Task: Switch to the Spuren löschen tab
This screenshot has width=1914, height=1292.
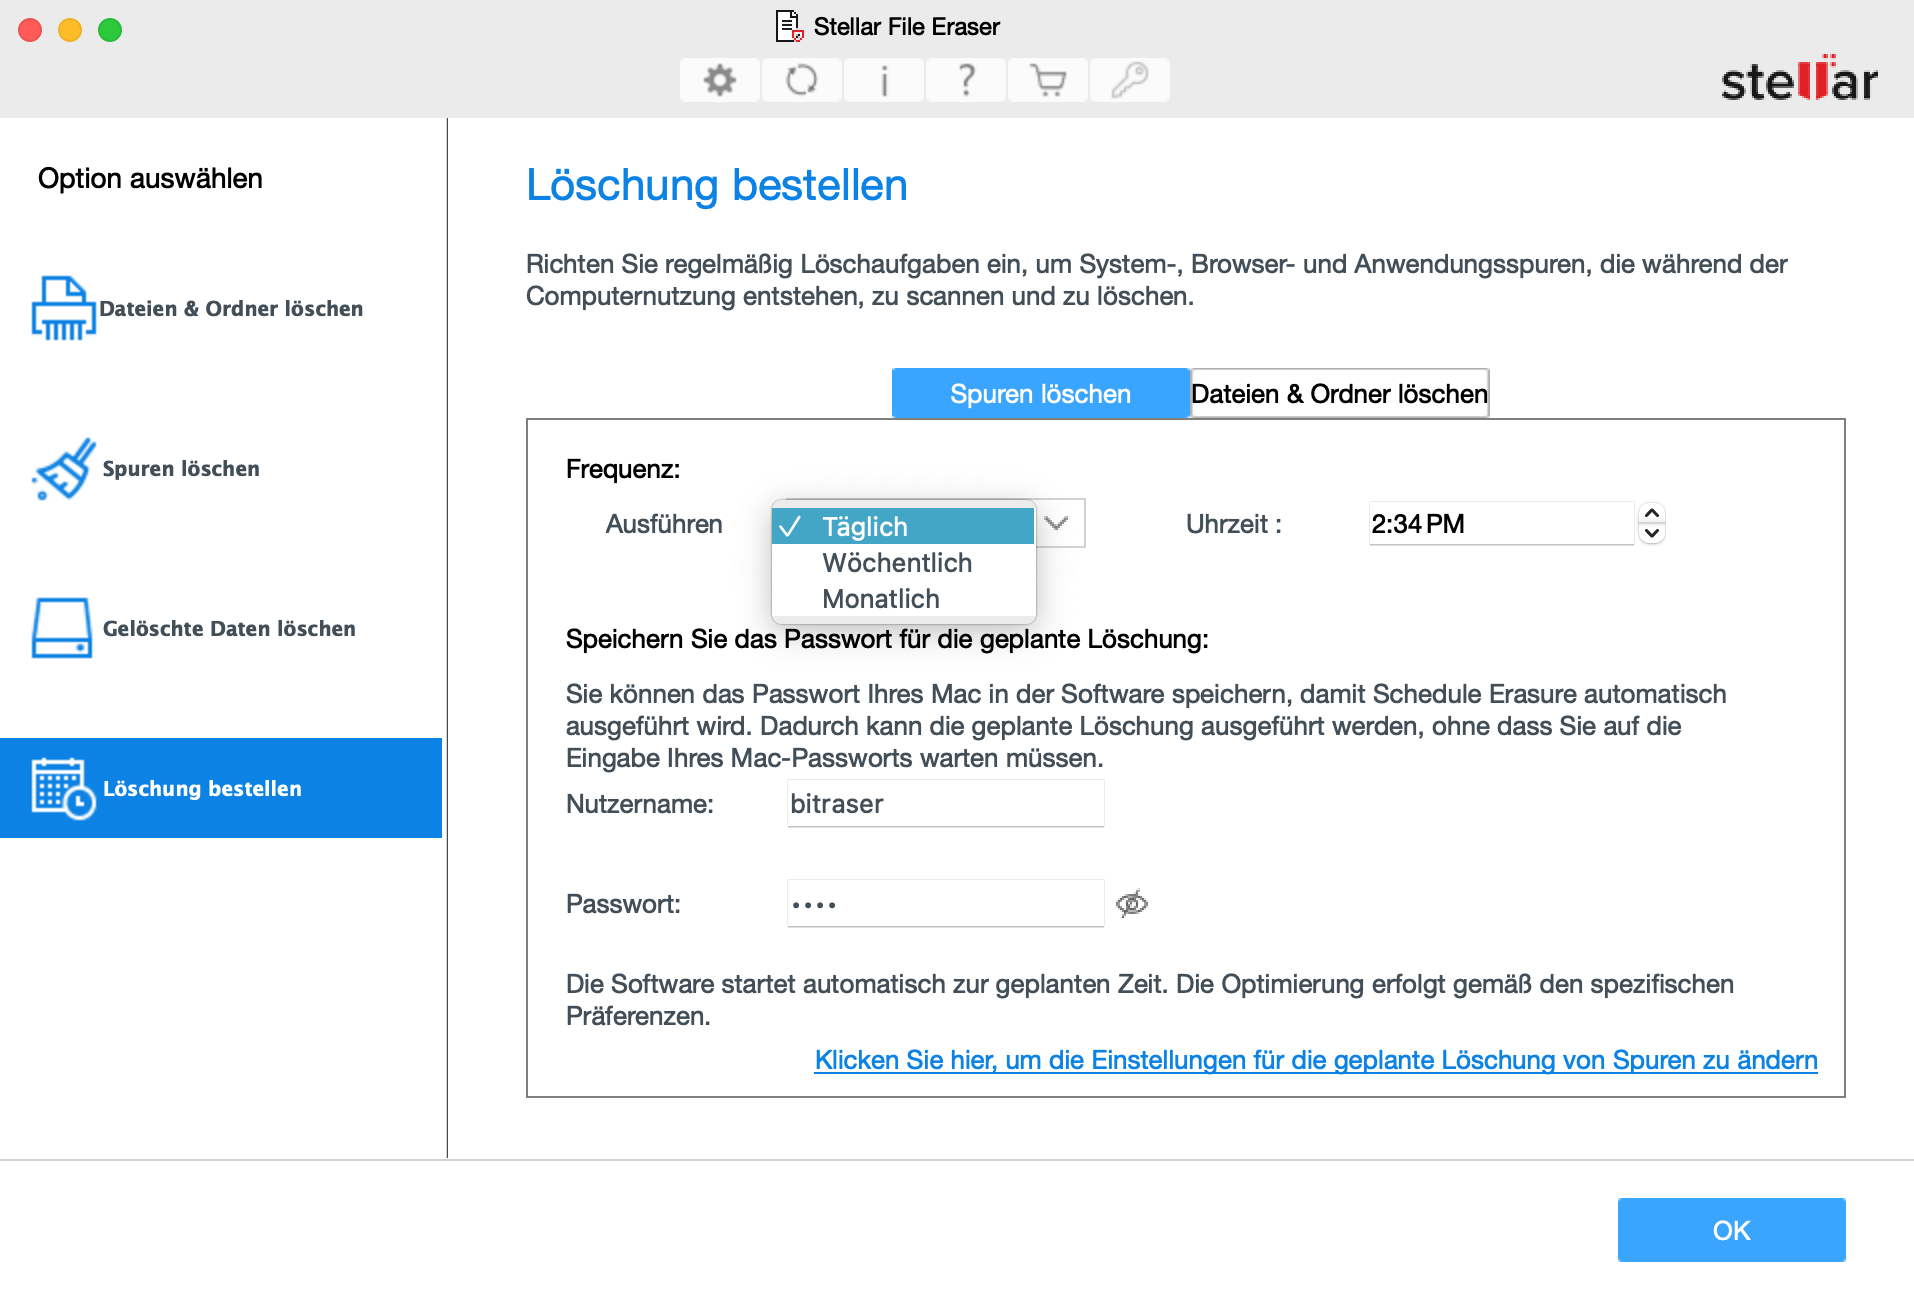Action: pyautogui.click(x=1040, y=393)
